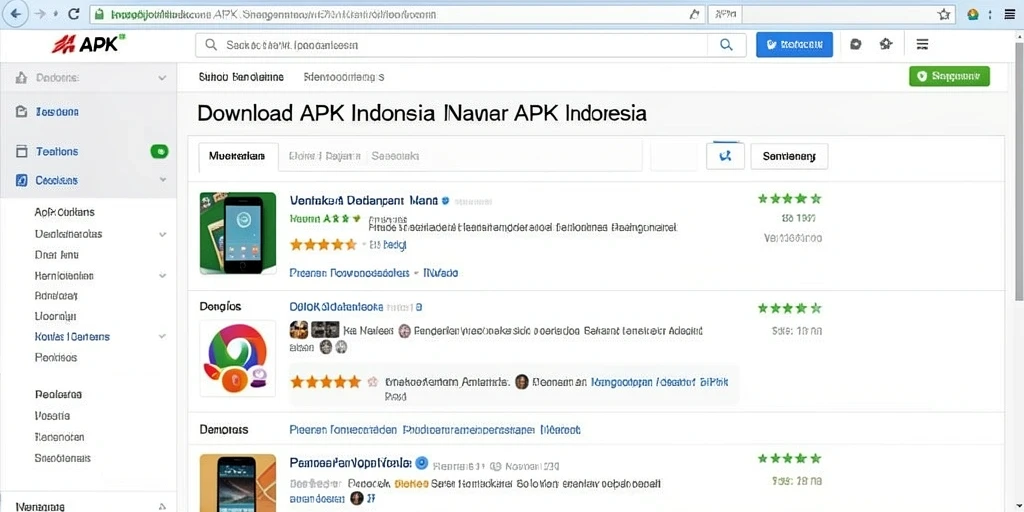This screenshot has width=1024, height=512.
Task: Click the blue icon button left of Sentienarg
Action: (x=725, y=156)
